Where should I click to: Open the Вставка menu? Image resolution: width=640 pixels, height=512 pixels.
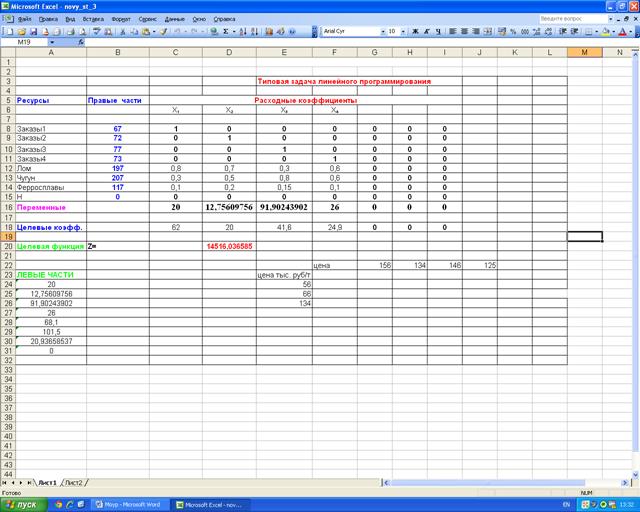click(93, 19)
